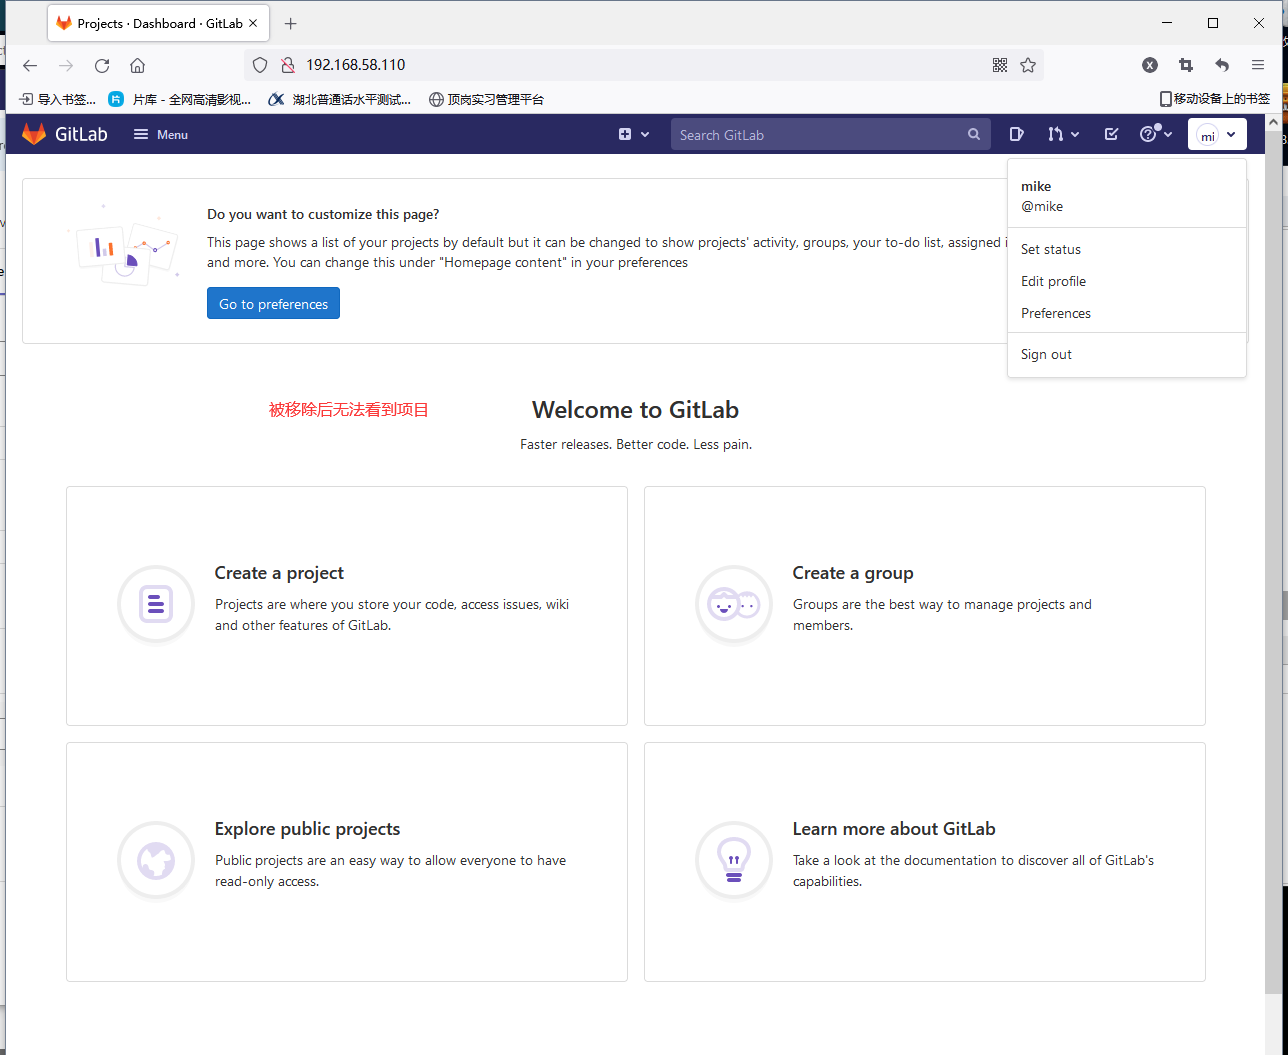The width and height of the screenshot is (1288, 1055).
Task: Click the undo arrow toolbar icon
Action: [1222, 65]
